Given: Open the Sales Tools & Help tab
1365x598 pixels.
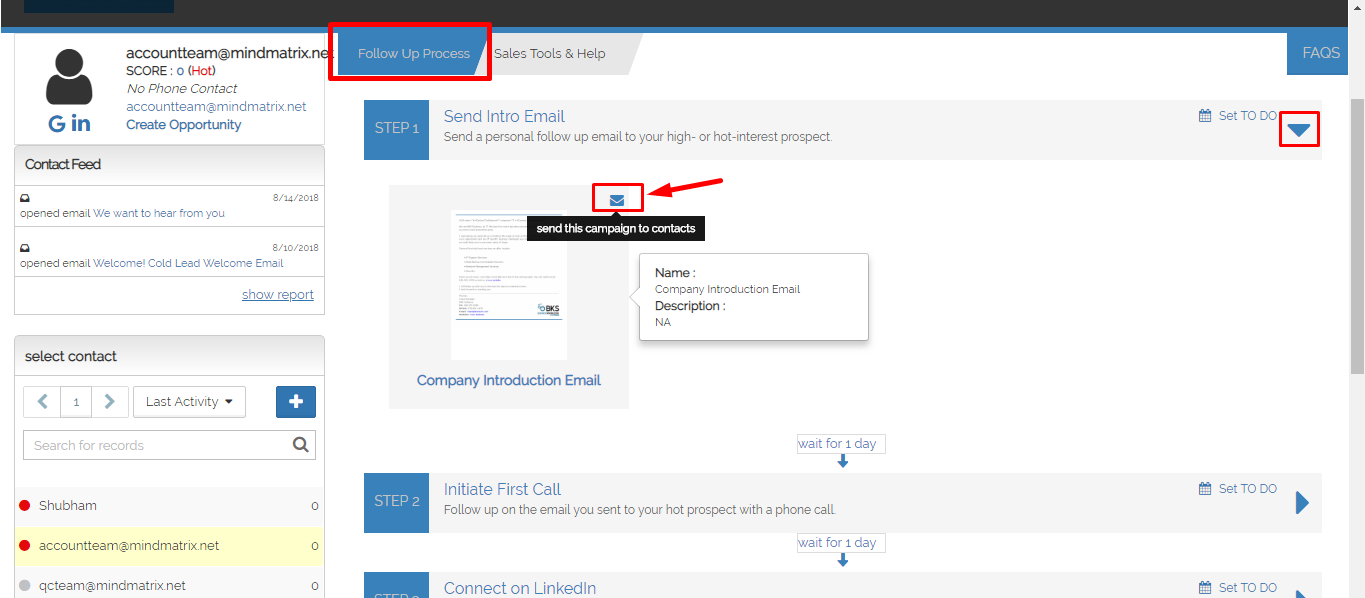Looking at the screenshot, I should coord(550,54).
